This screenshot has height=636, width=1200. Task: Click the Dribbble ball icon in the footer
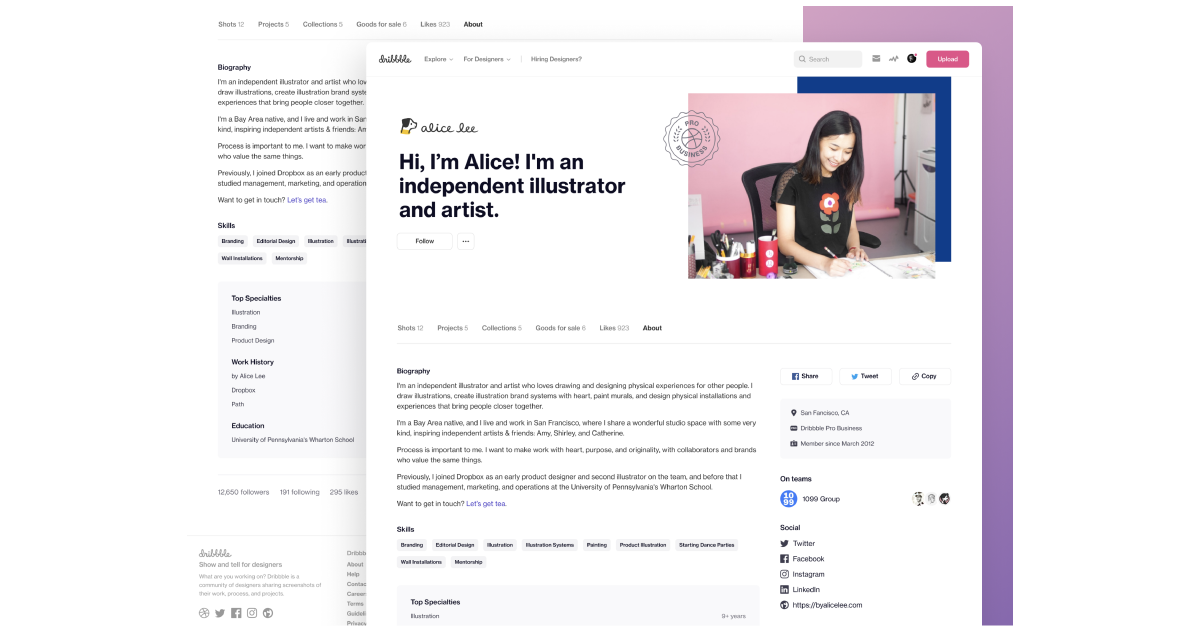(204, 613)
